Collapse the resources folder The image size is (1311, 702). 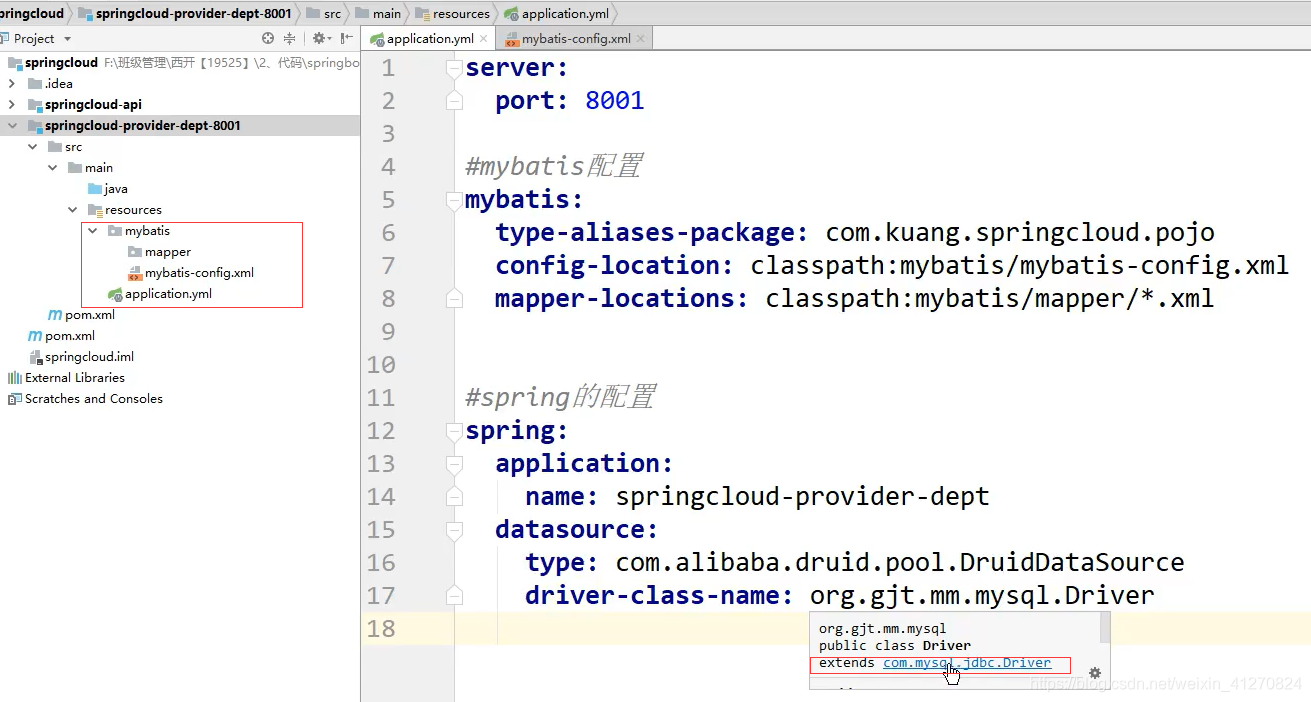tap(72, 210)
